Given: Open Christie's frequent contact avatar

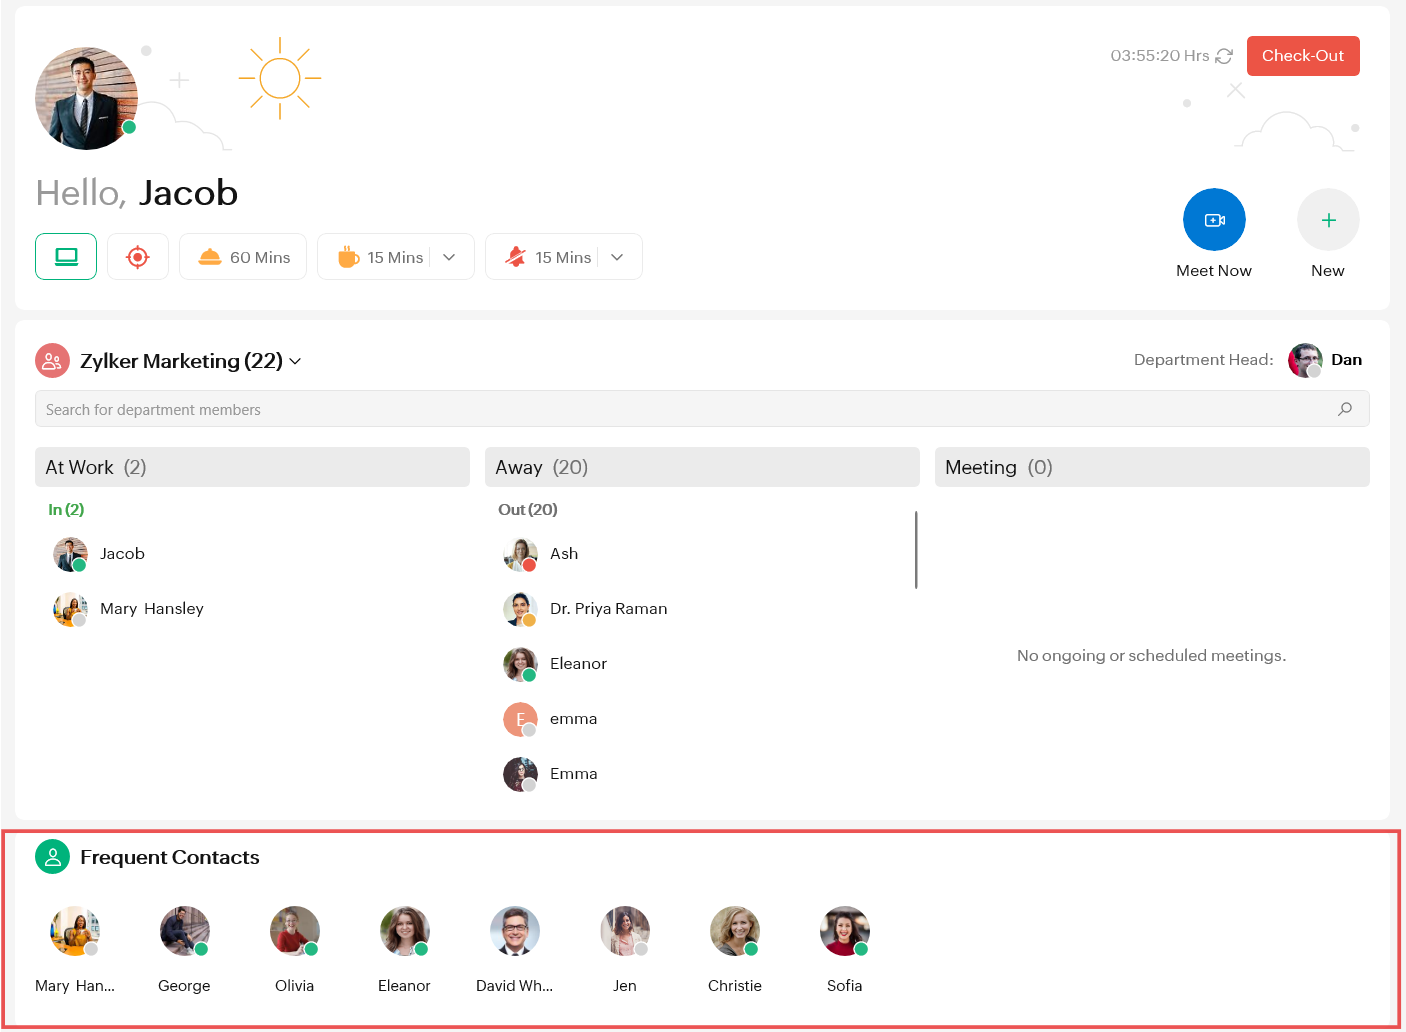Looking at the screenshot, I should click(735, 931).
